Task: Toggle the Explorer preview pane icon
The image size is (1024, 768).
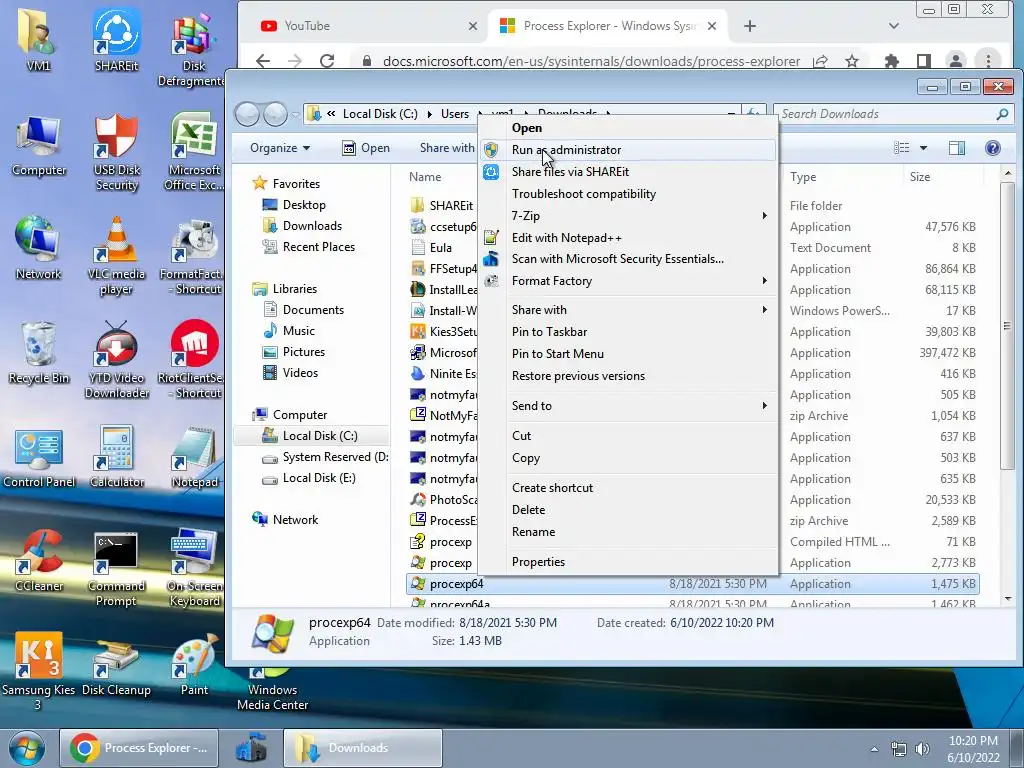Action: coord(957,148)
